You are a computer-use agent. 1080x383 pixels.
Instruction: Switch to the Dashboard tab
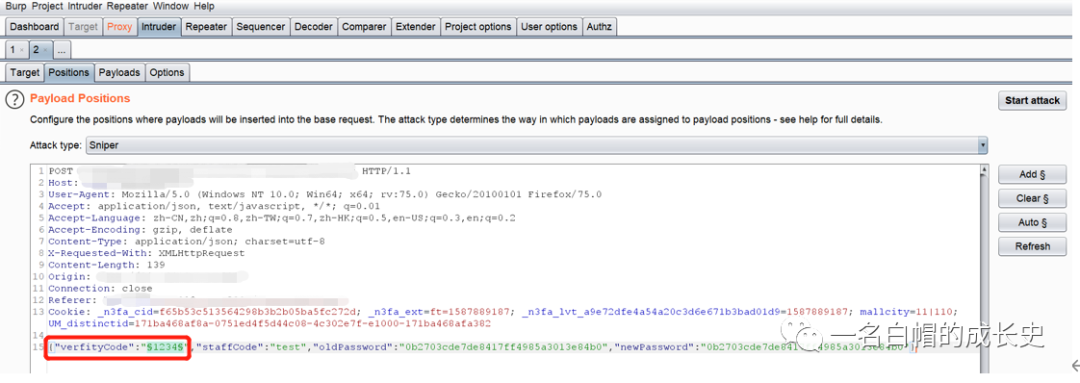(x=34, y=27)
